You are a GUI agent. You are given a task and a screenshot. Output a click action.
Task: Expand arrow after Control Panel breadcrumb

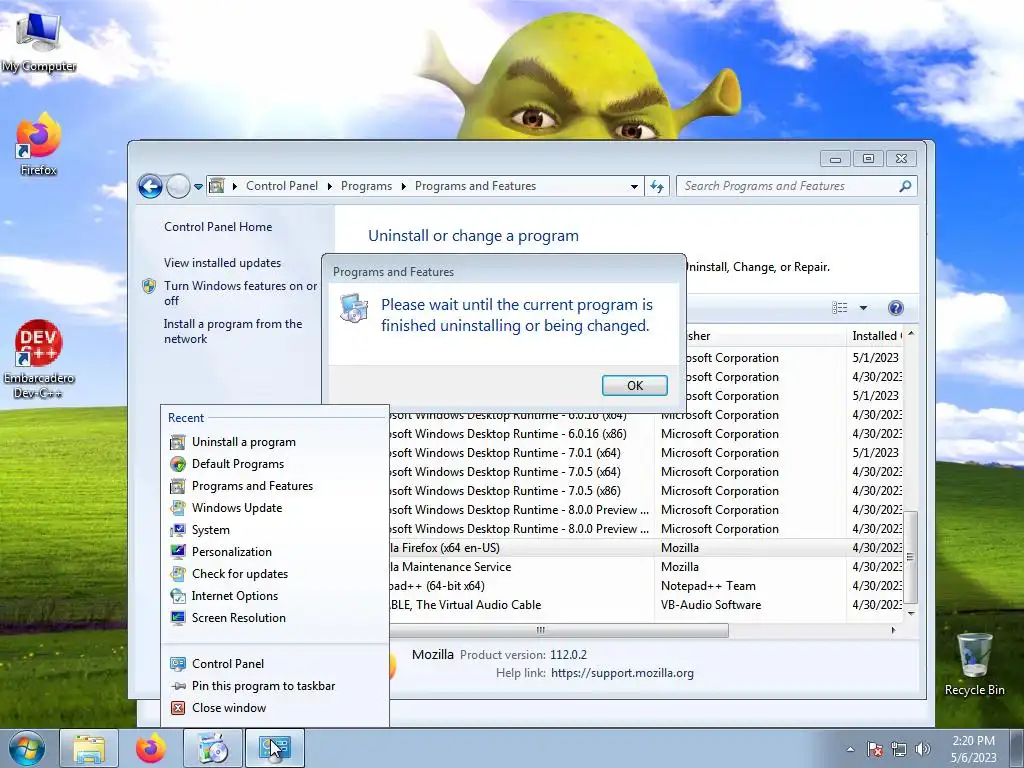pyautogui.click(x=329, y=187)
